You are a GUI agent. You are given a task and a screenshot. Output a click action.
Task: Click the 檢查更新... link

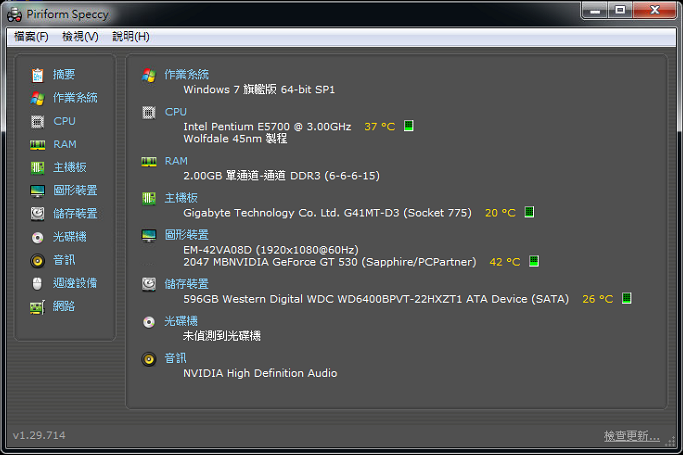coord(632,436)
